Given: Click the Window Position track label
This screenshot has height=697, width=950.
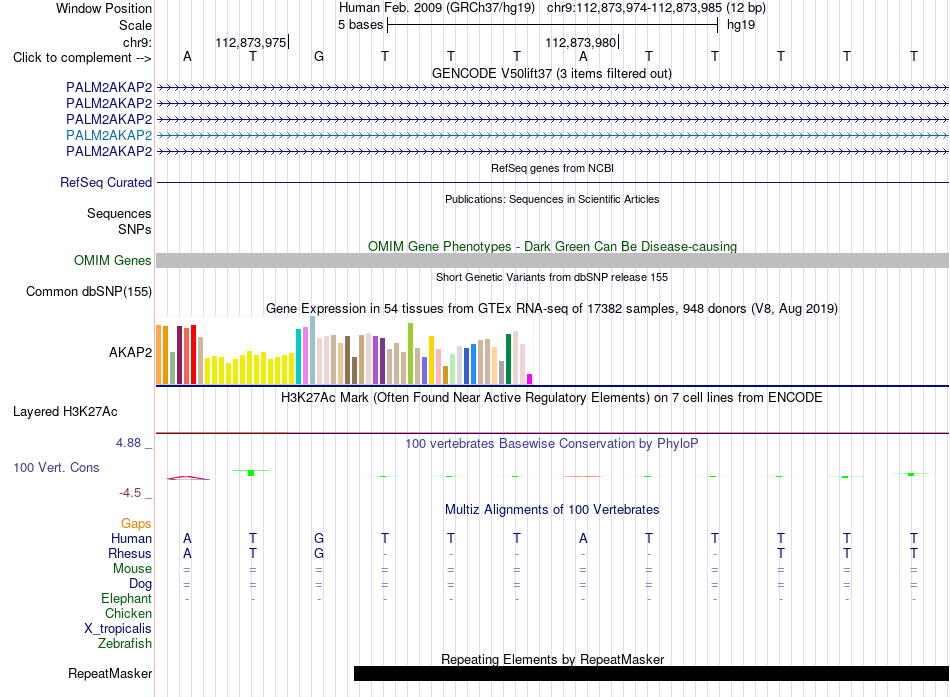Looking at the screenshot, I should tap(104, 8).
